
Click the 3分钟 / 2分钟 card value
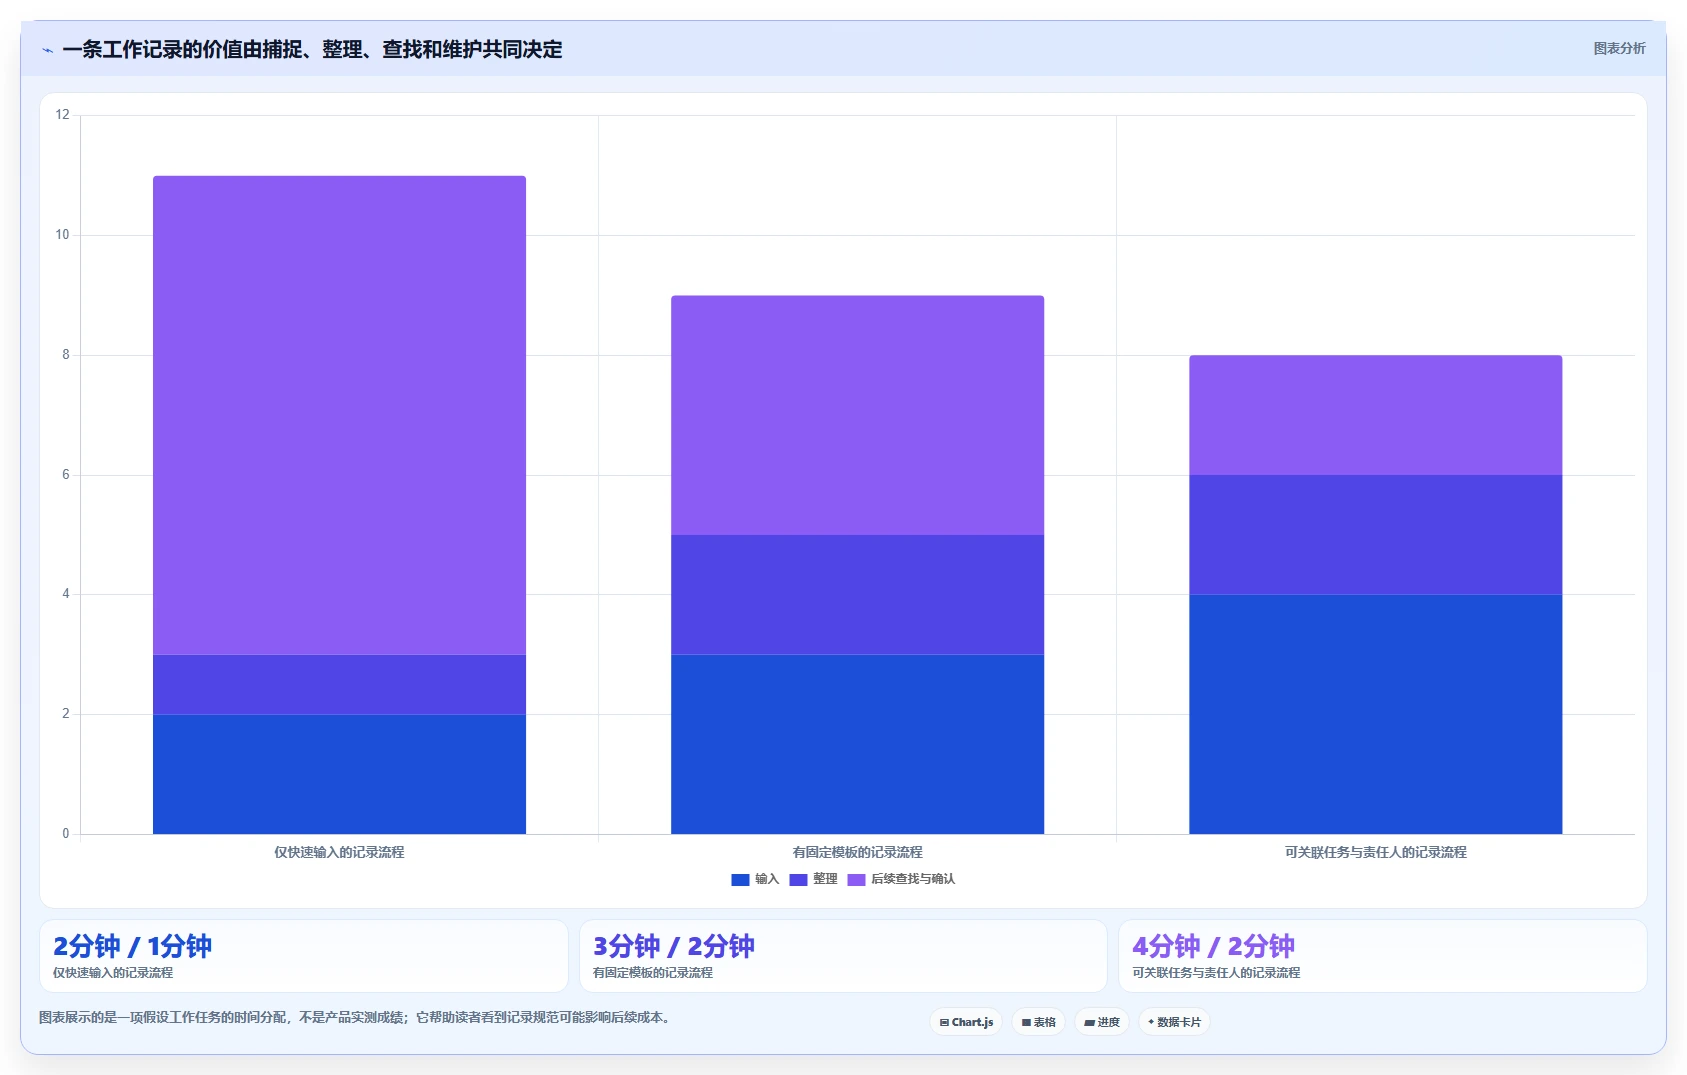coord(673,946)
